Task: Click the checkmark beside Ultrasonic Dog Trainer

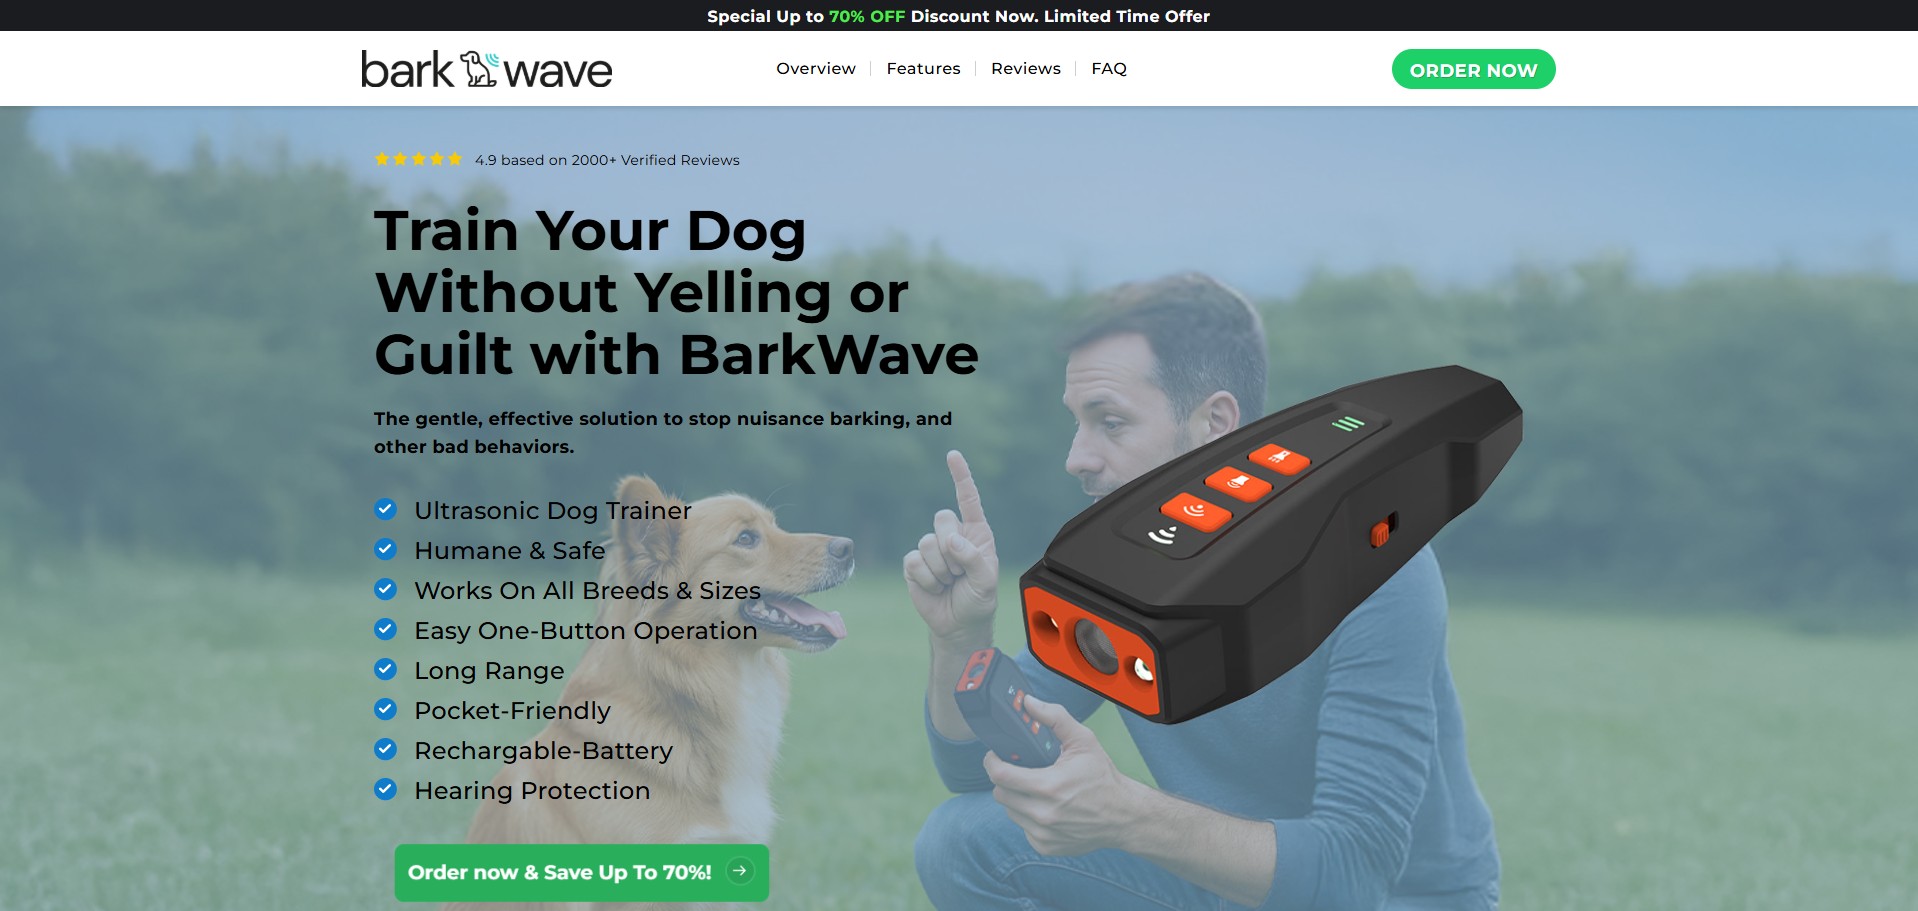Action: coord(385,509)
